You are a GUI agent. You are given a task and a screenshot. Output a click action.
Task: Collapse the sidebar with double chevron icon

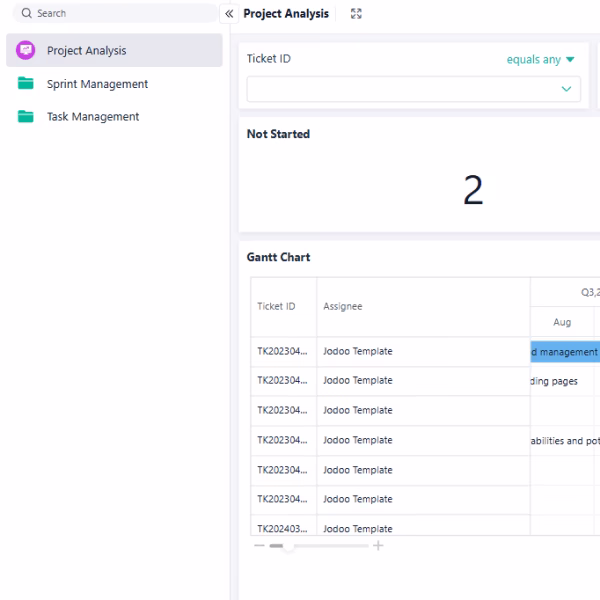coord(229,14)
